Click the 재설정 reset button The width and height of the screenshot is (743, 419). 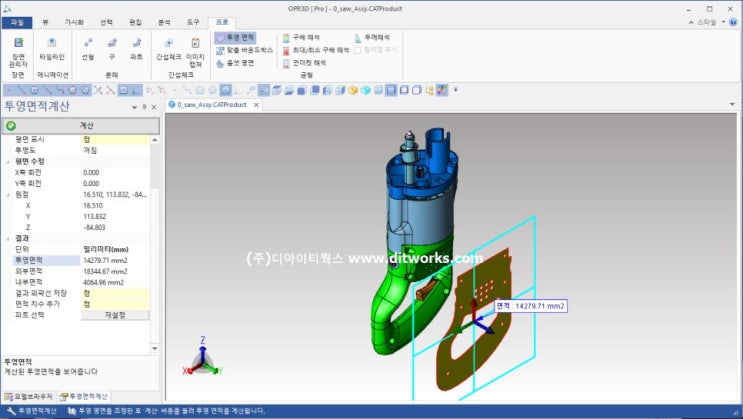pos(115,315)
